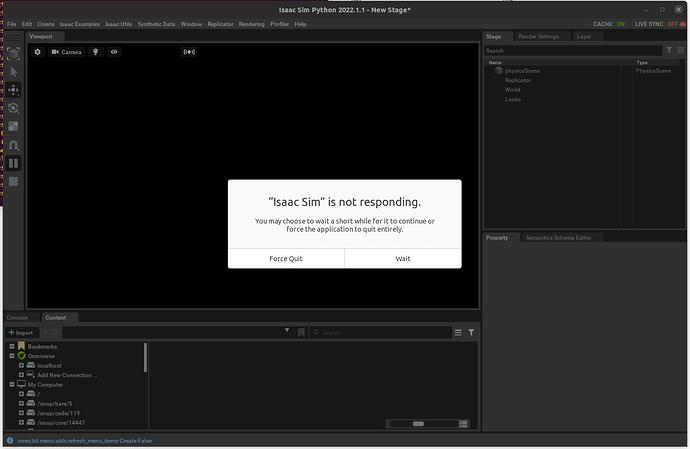Image resolution: width=690 pixels, height=449 pixels.
Task: Collapse the Omniverse tree node
Action: pyautogui.click(x=12, y=356)
